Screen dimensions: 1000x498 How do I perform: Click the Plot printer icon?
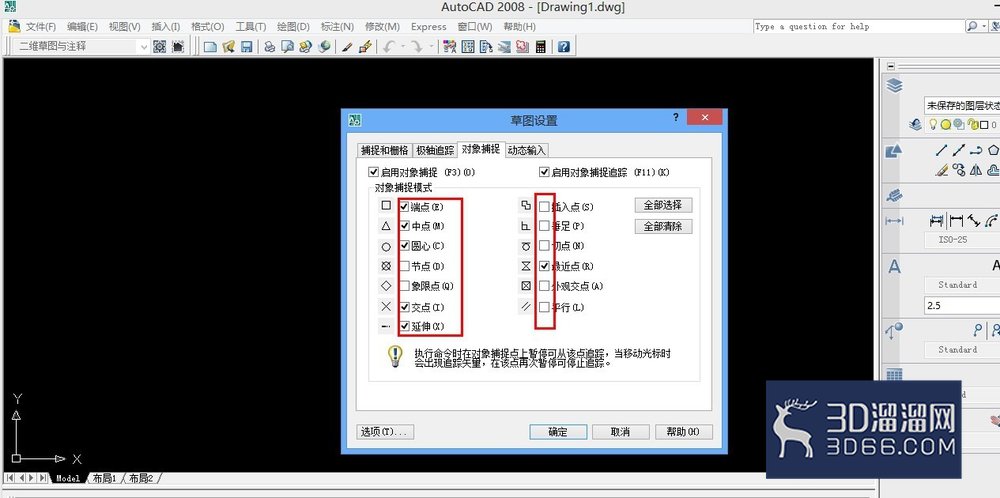[x=270, y=47]
